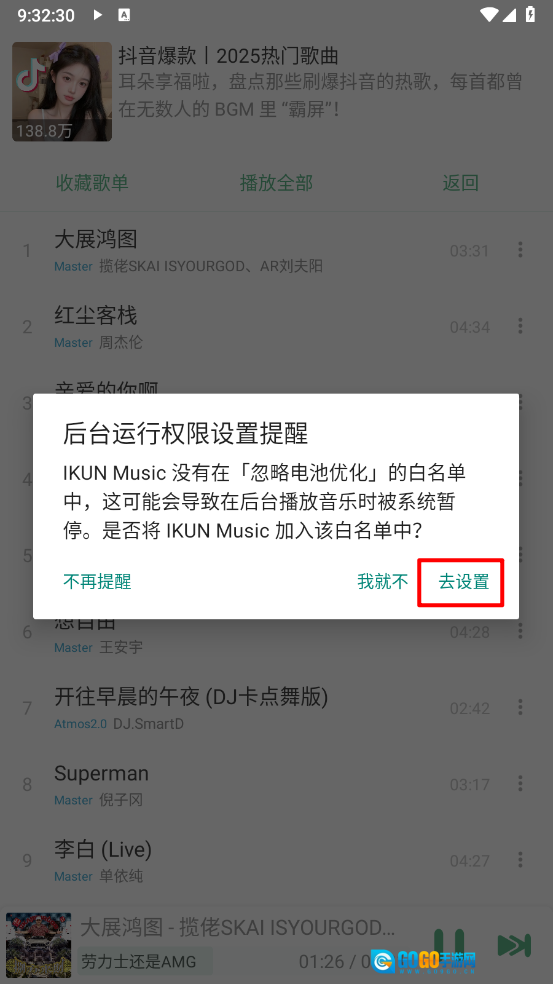Tap 播放全部 to play all
Image resolution: width=553 pixels, height=984 pixels.
pyautogui.click(x=276, y=183)
